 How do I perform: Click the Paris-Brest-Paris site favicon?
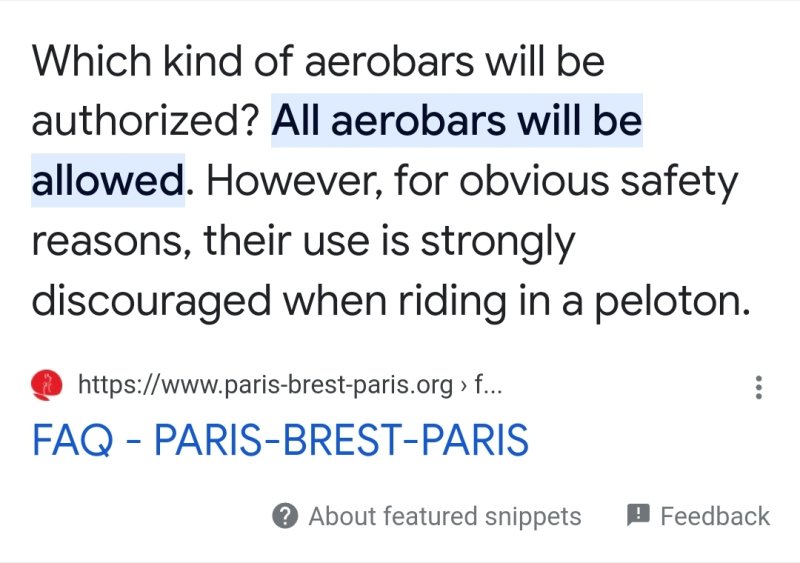point(47,384)
